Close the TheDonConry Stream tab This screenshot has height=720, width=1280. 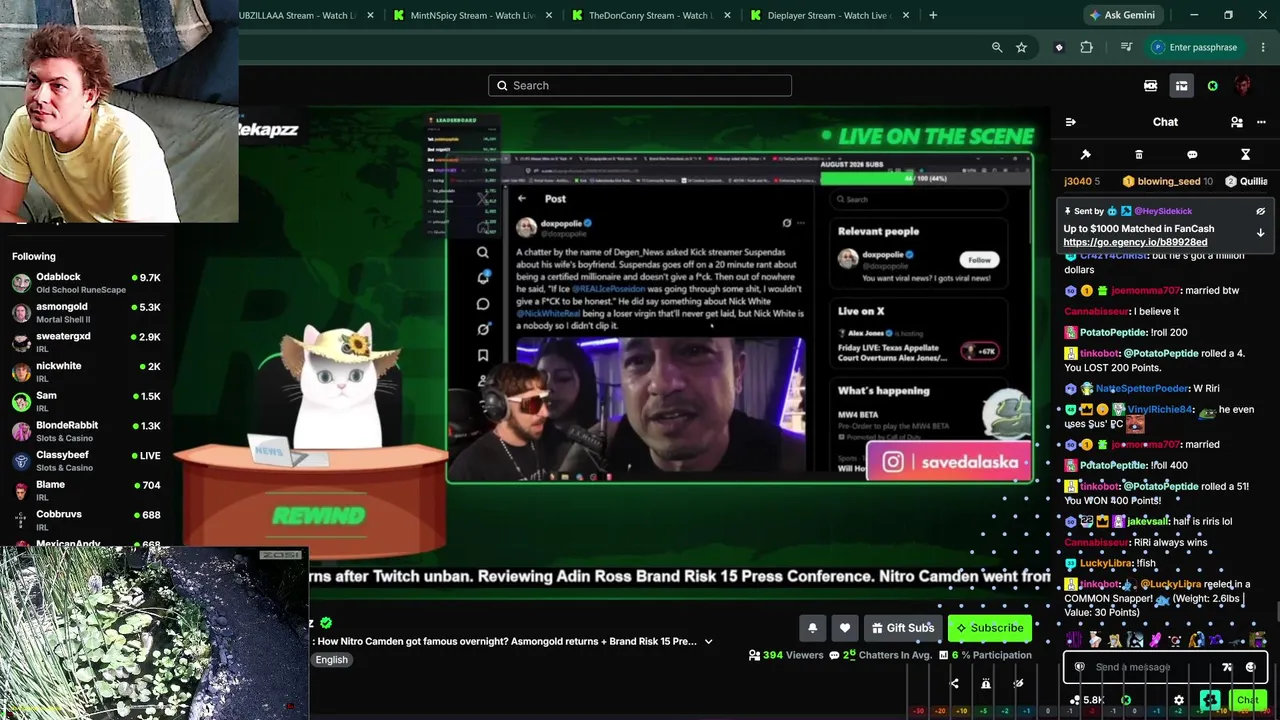[x=727, y=15]
